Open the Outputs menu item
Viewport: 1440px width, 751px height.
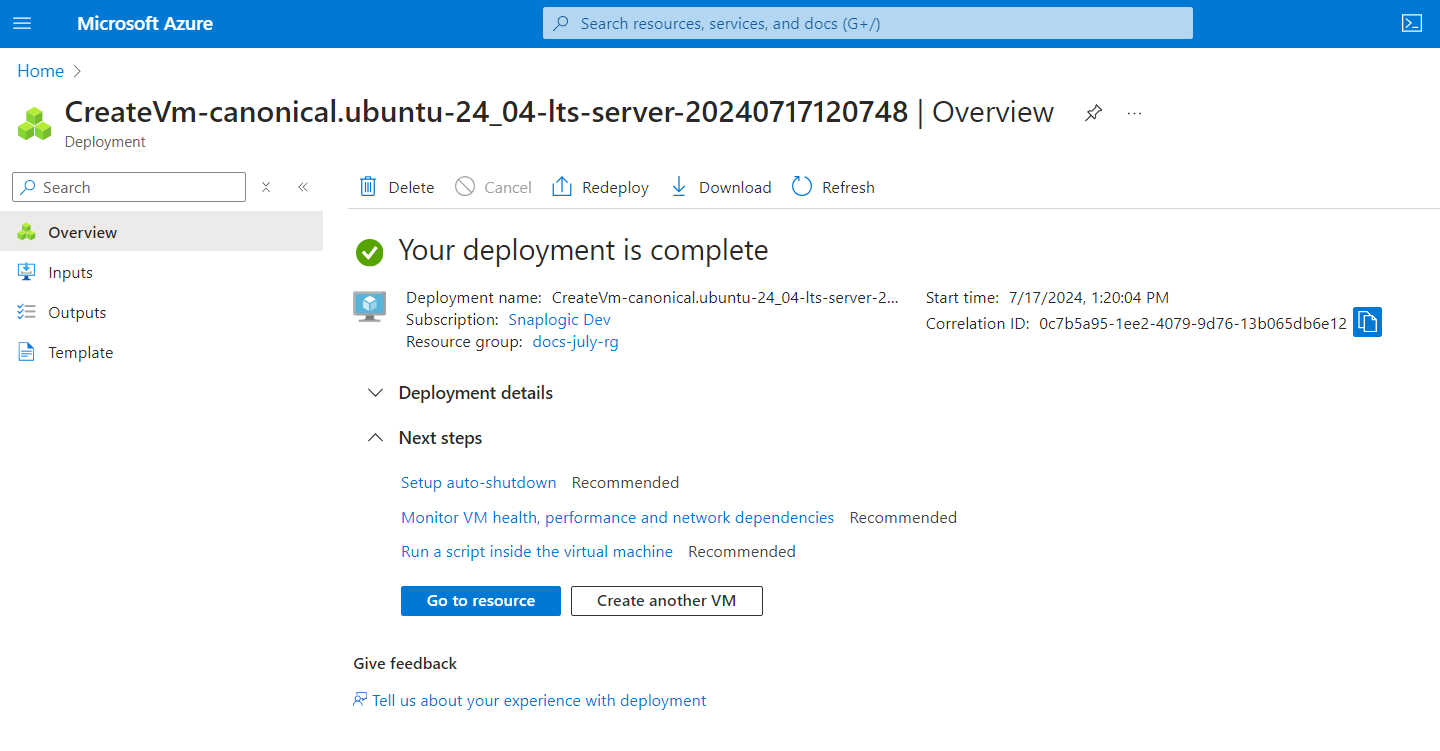pyautogui.click(x=77, y=312)
